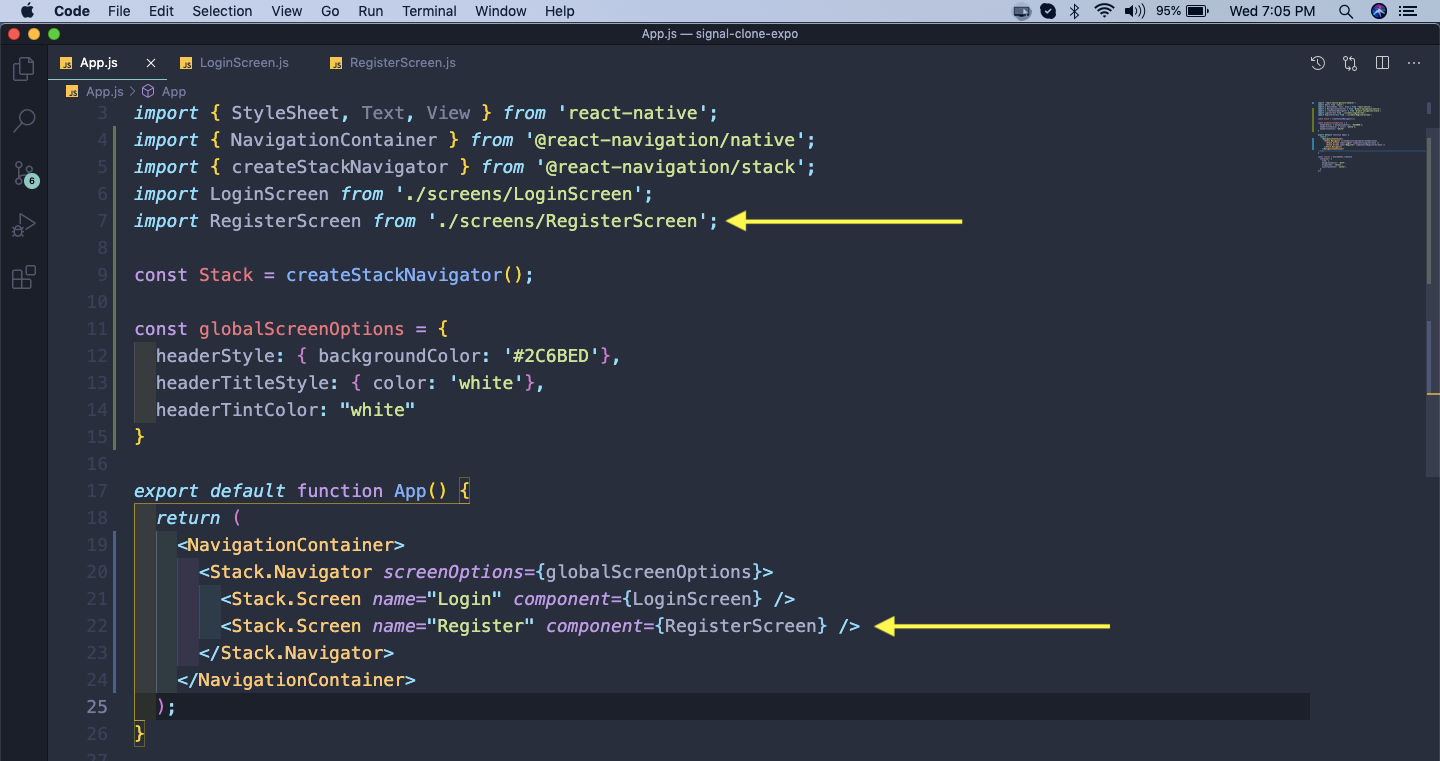Open the Terminal menu
The image size is (1440, 761).
429,11
